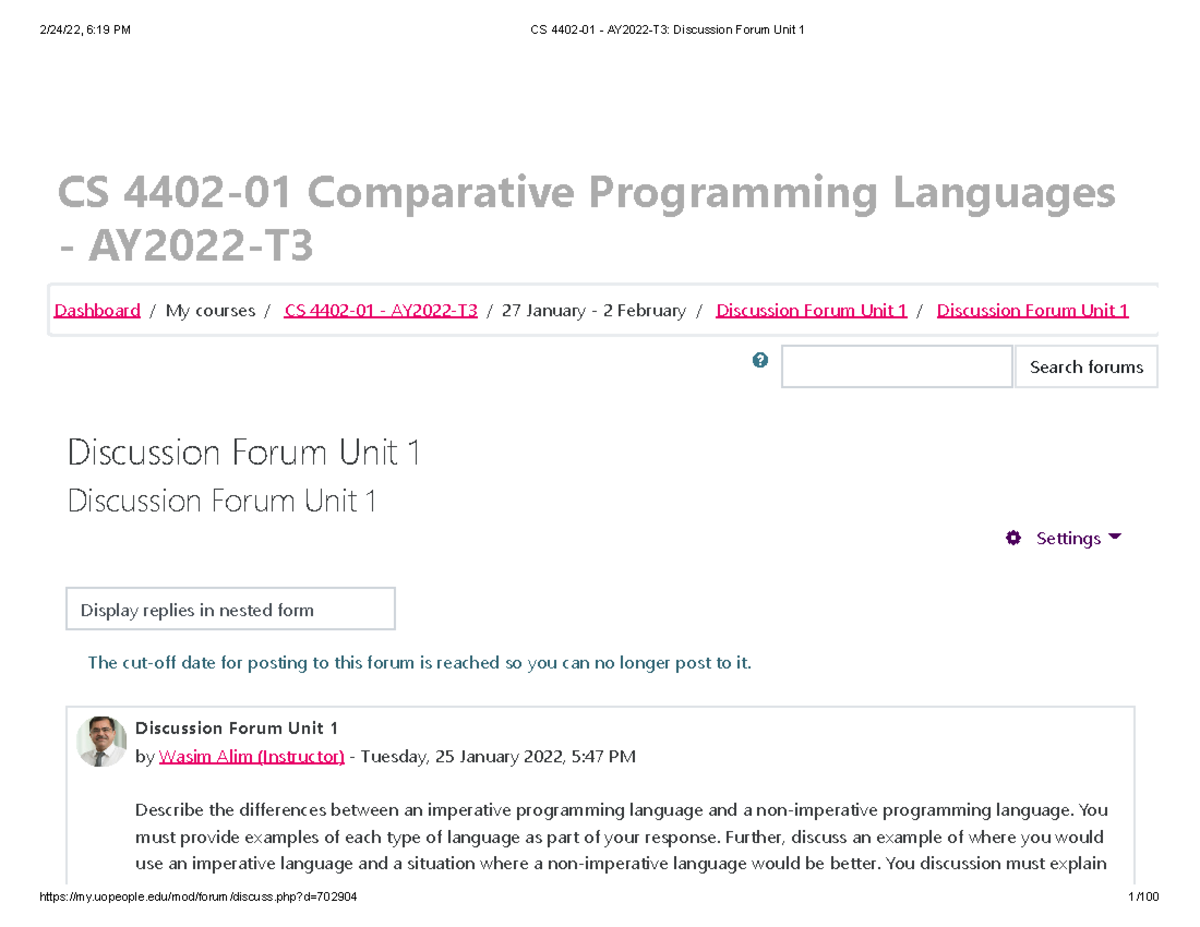Click the page number '1/100' indicator
Image resolution: width=1200 pixels, height=927 pixels.
pyautogui.click(x=1142, y=897)
